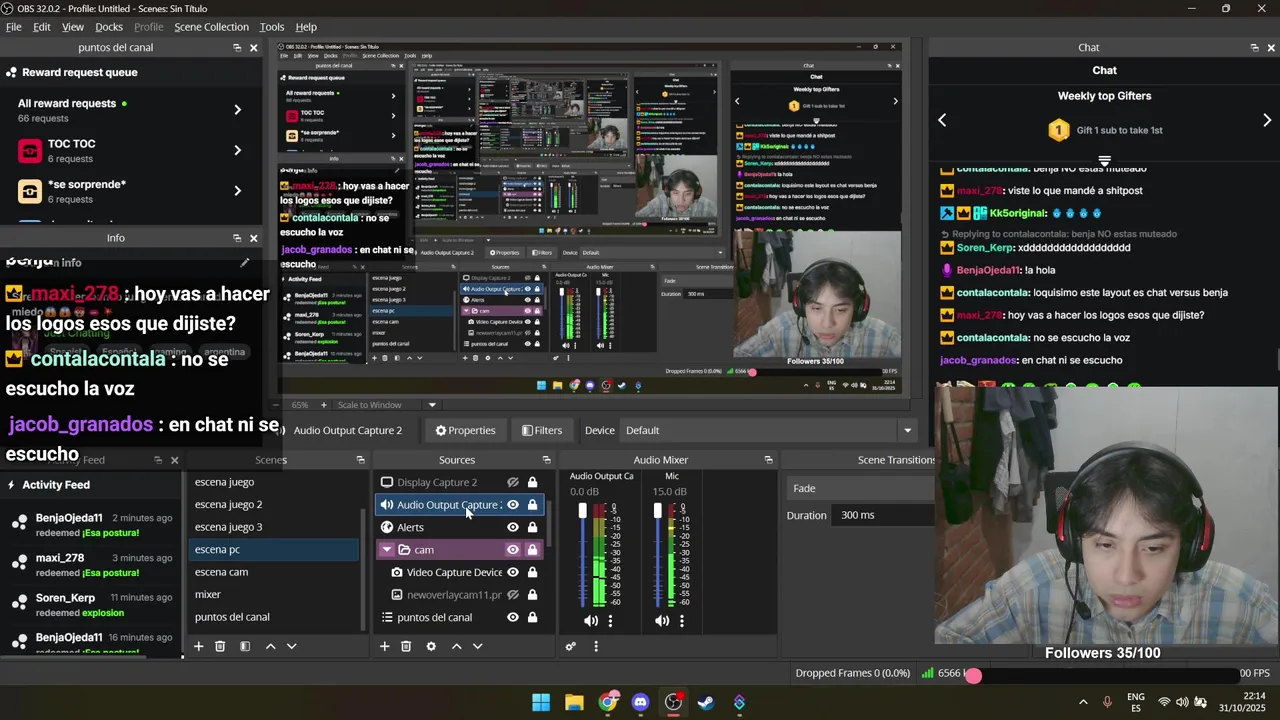Open Properties for Audio Output Capture 2
Screen dimensions: 1280x720
pos(465,431)
